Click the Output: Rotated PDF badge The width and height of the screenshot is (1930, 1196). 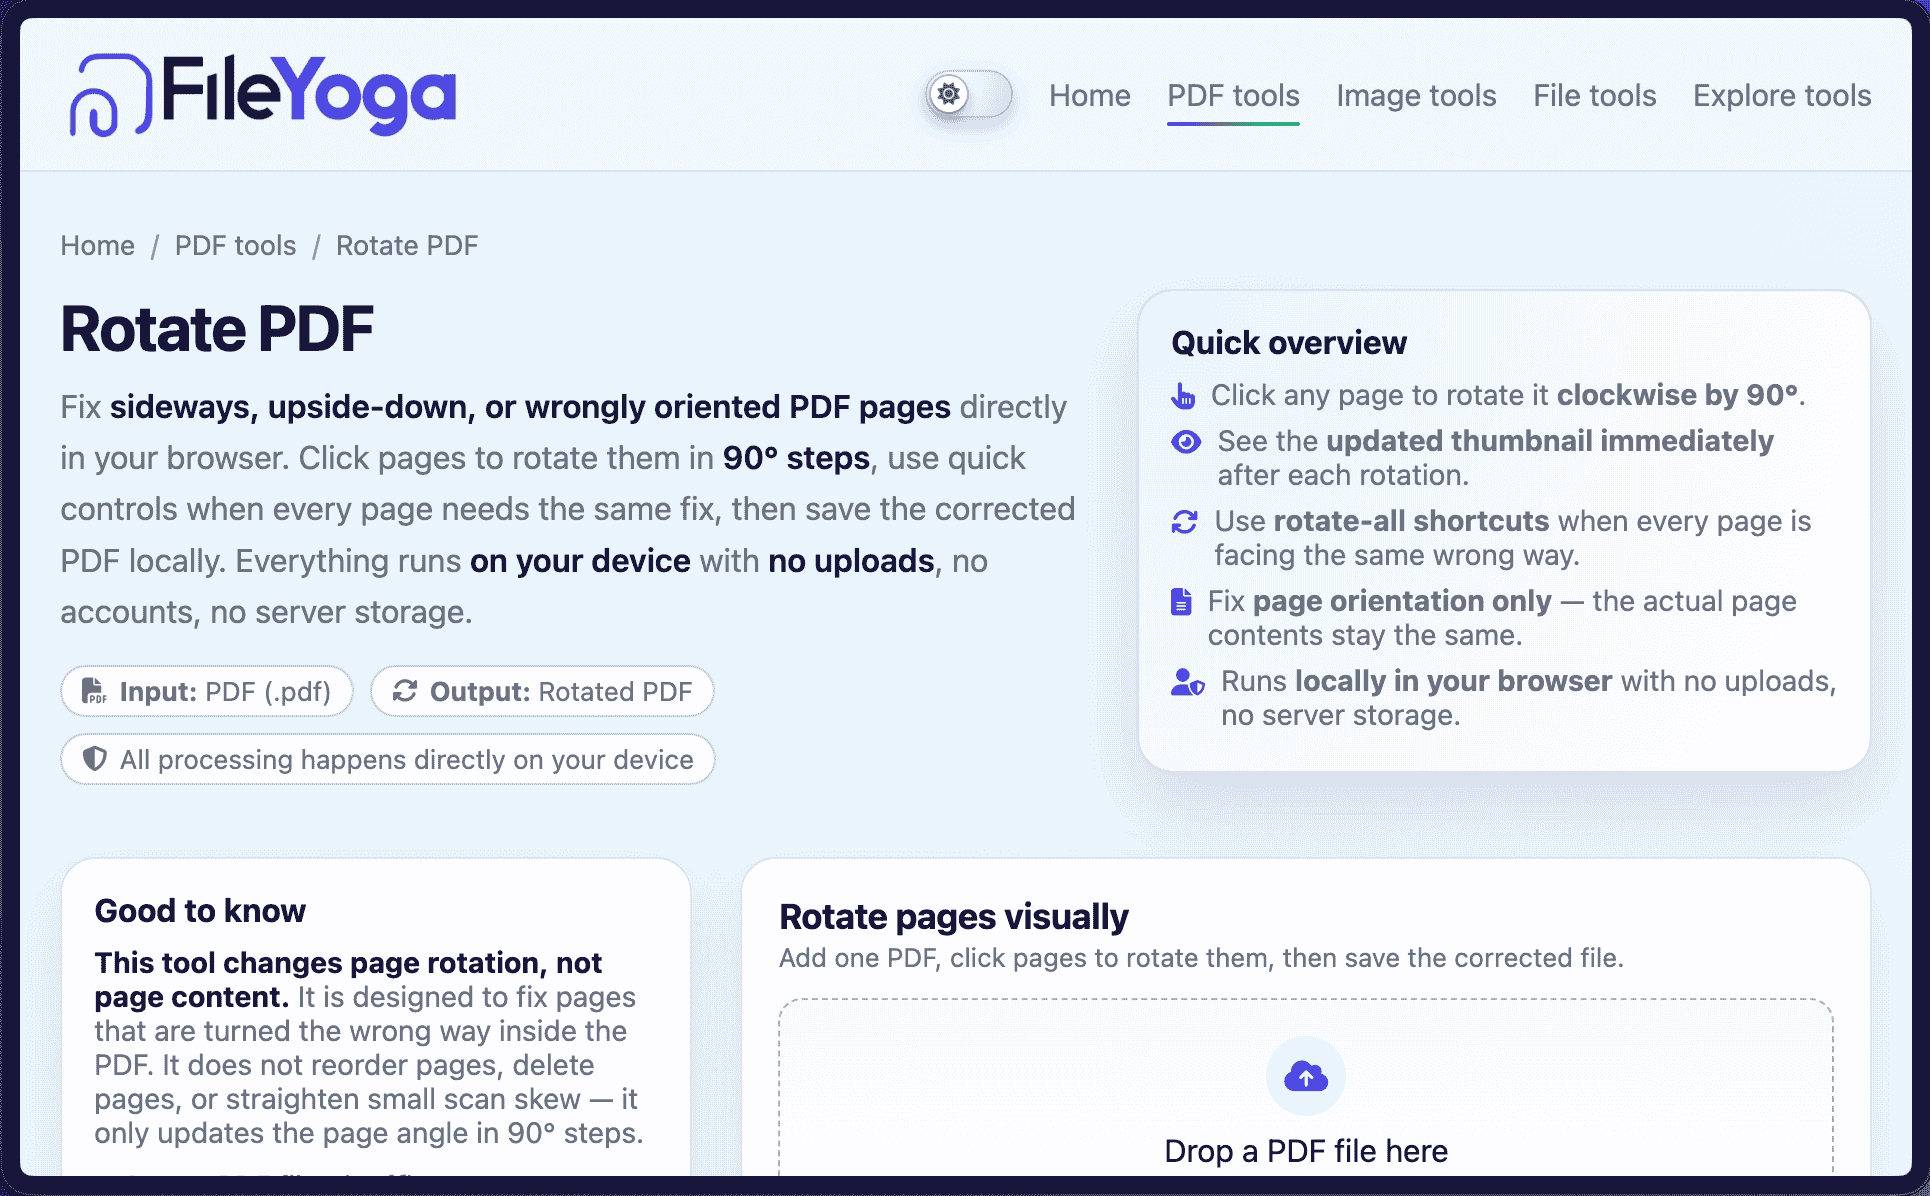(x=542, y=691)
